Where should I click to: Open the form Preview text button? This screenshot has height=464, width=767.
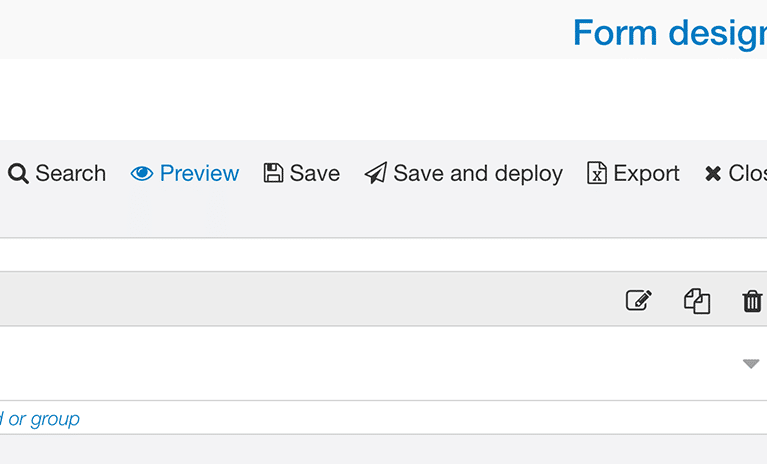pos(199,174)
